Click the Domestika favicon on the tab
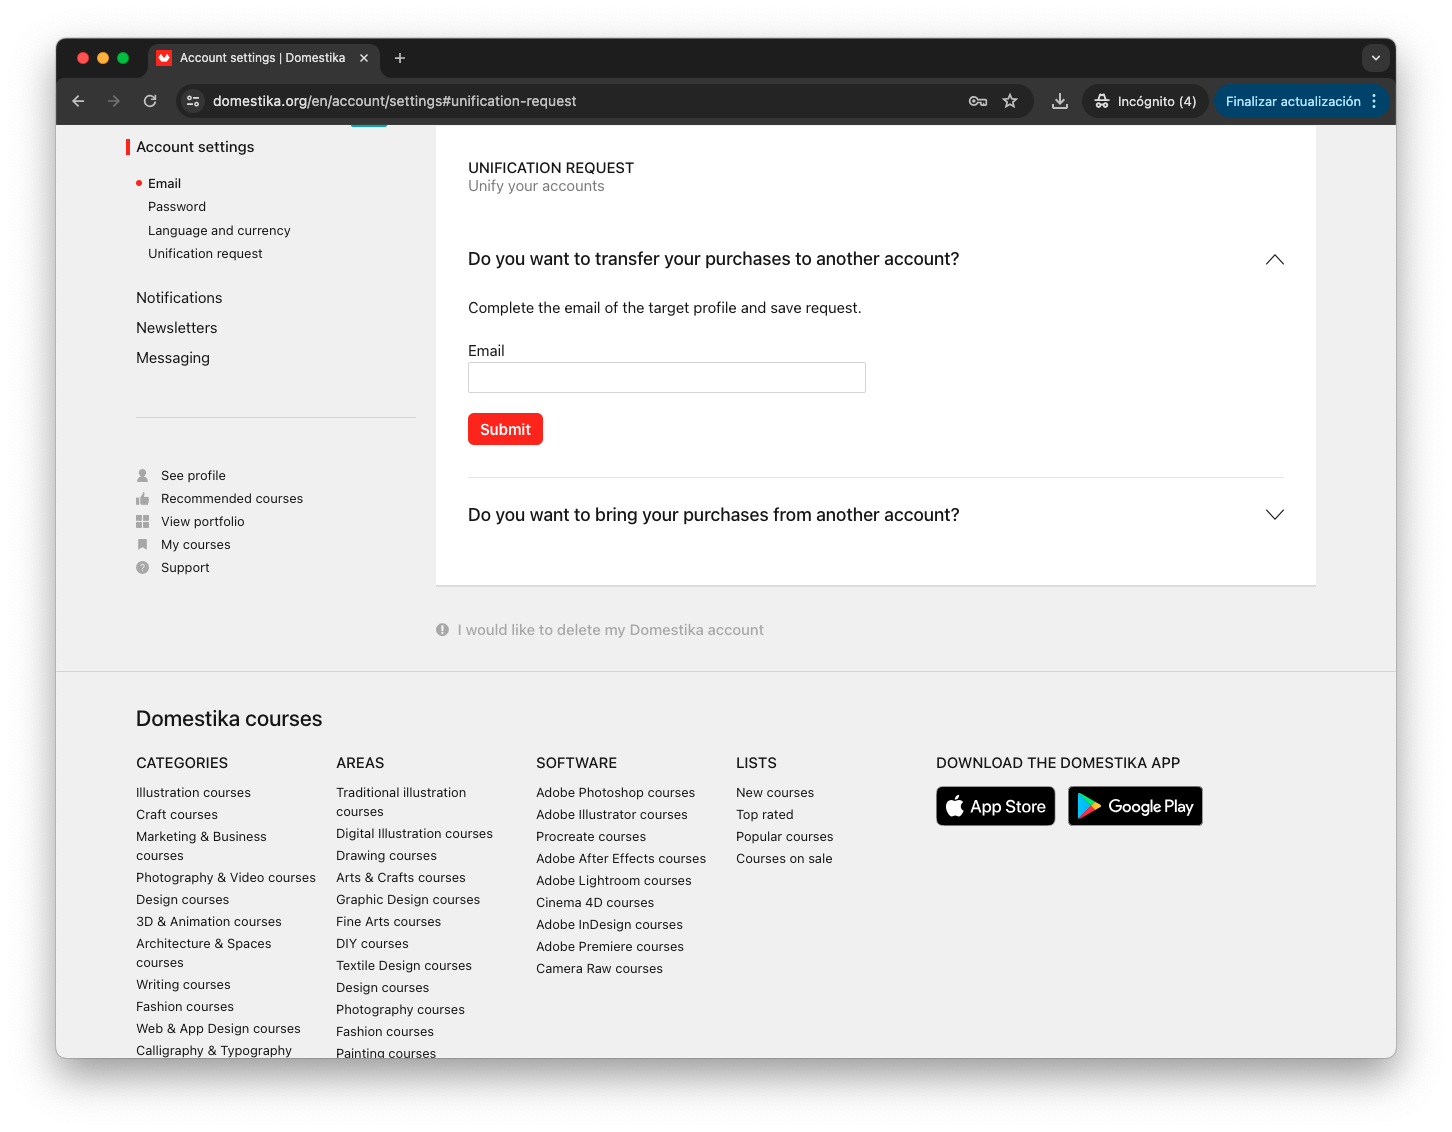The width and height of the screenshot is (1452, 1132). point(165,58)
